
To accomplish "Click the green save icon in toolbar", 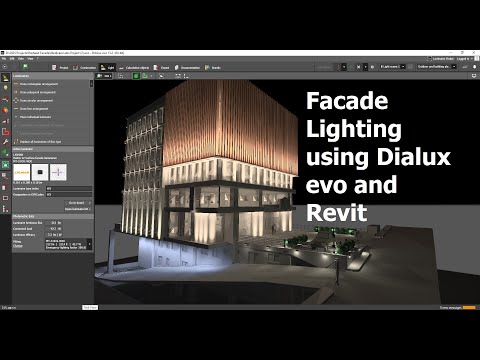I will pyautogui.click(x=25, y=67).
